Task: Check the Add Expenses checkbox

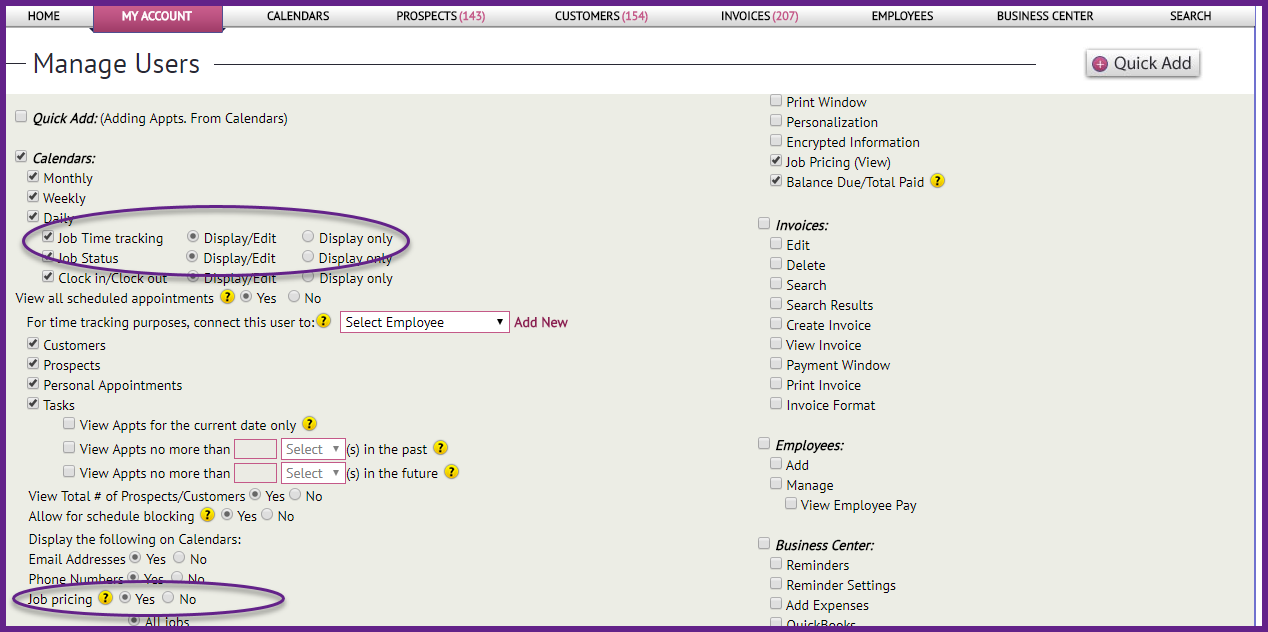Action: [x=776, y=604]
